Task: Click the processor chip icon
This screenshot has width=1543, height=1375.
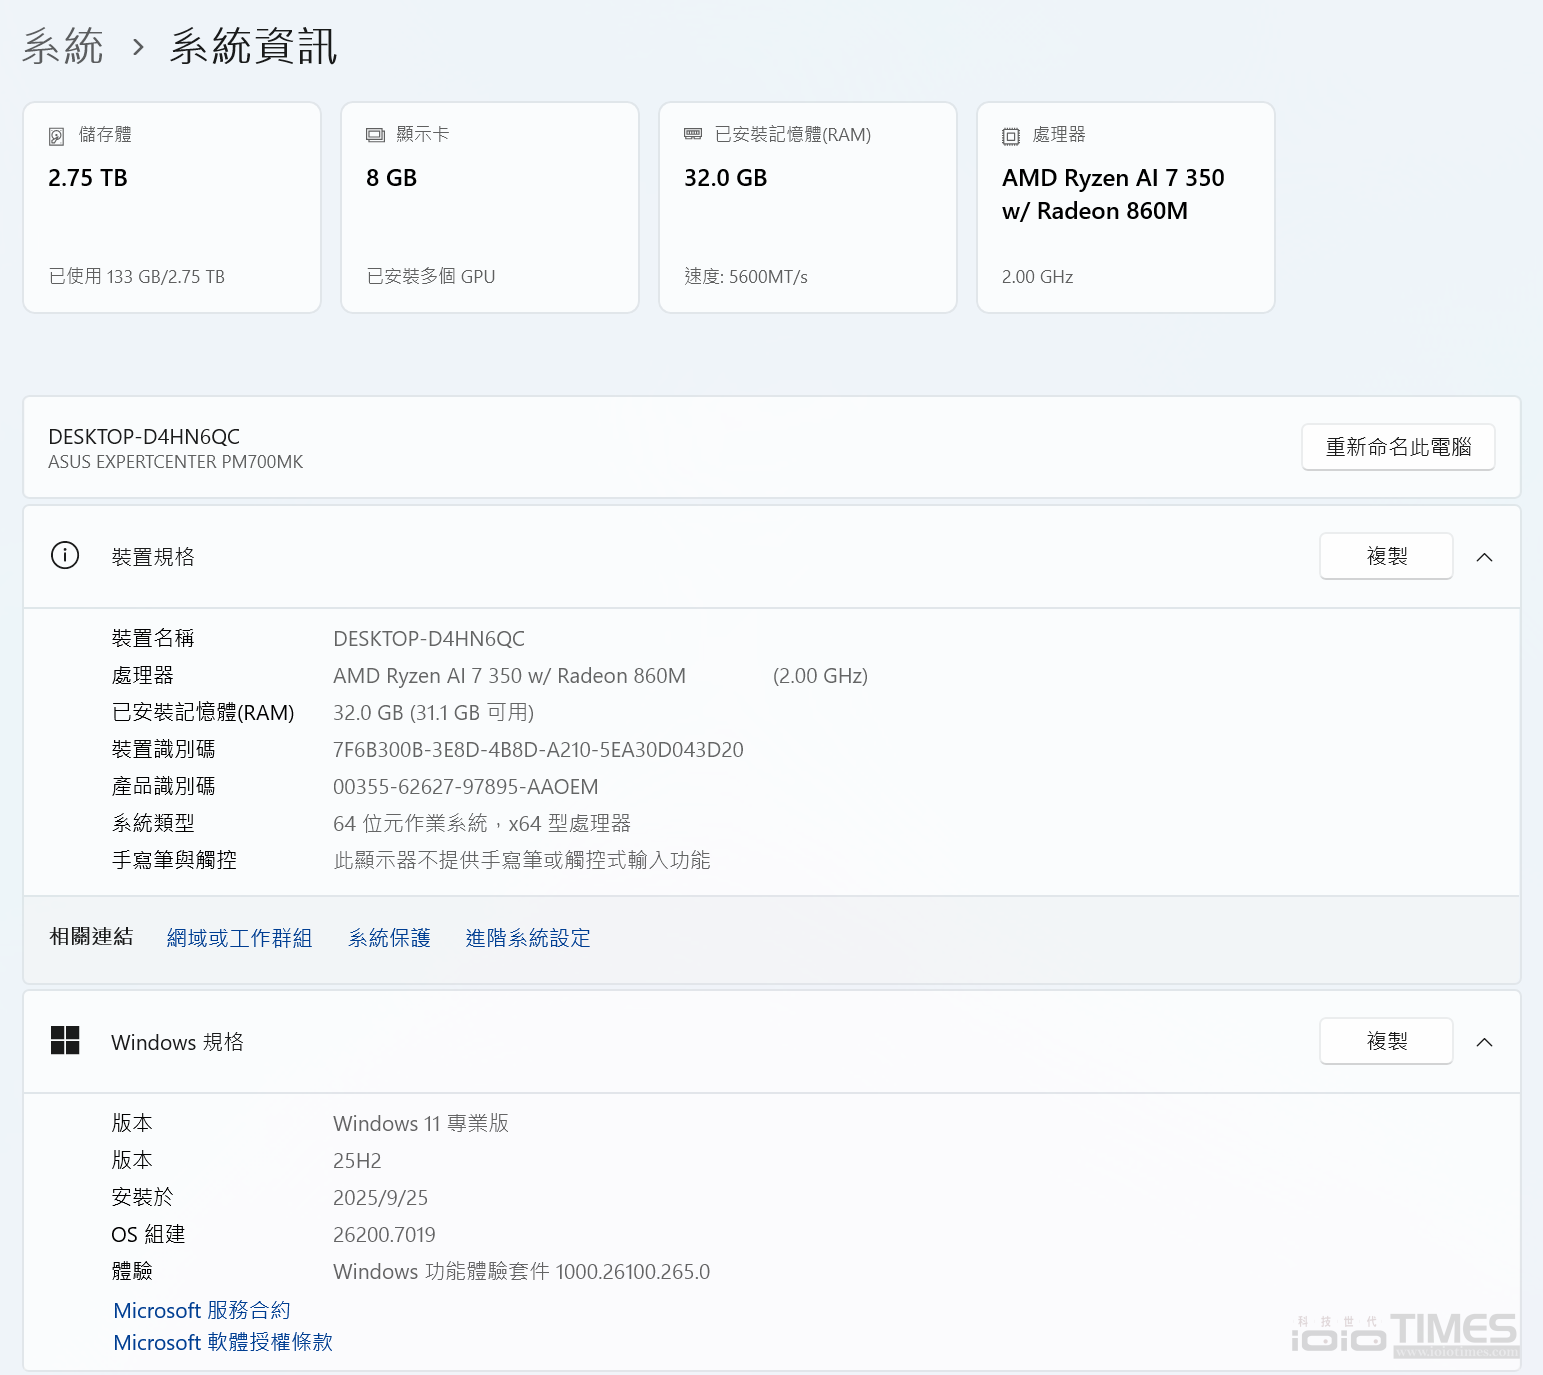Action: coord(1011,136)
